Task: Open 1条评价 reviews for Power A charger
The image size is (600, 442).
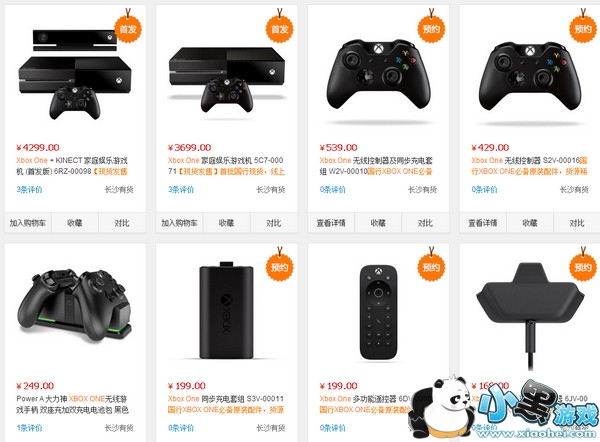Action: (x=29, y=428)
